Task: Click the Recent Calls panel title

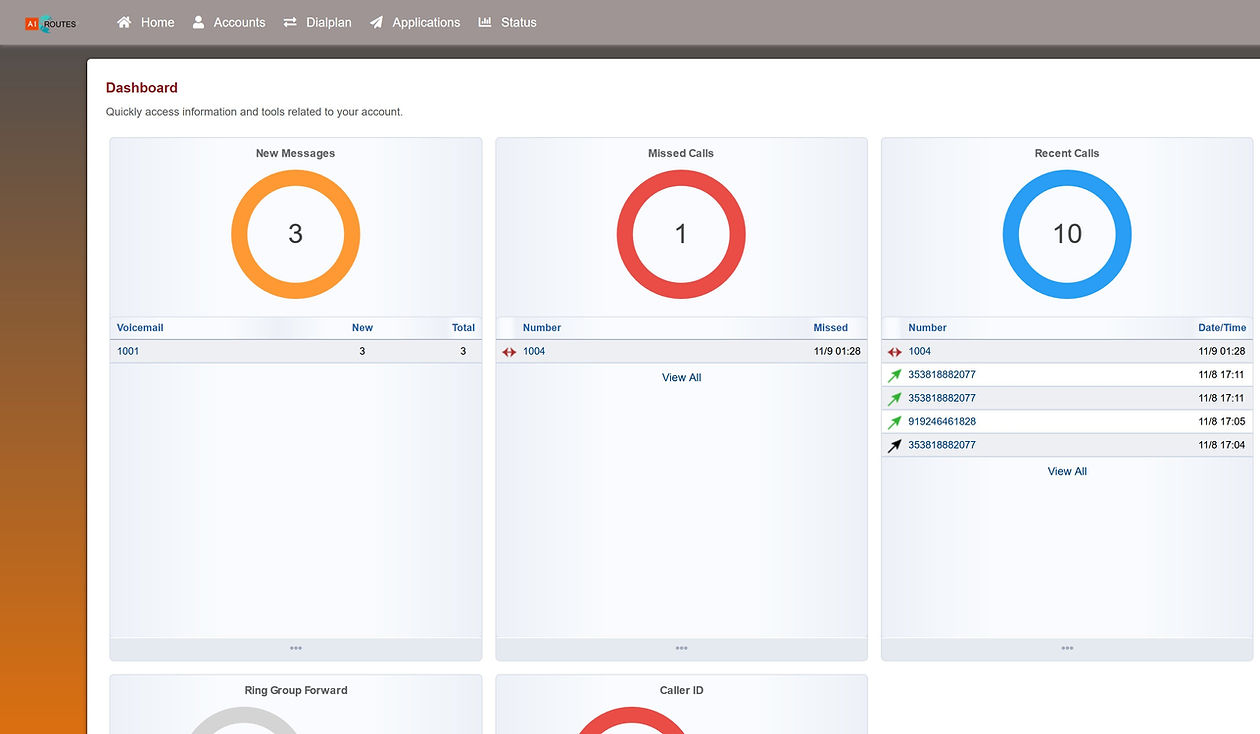Action: tap(1067, 153)
